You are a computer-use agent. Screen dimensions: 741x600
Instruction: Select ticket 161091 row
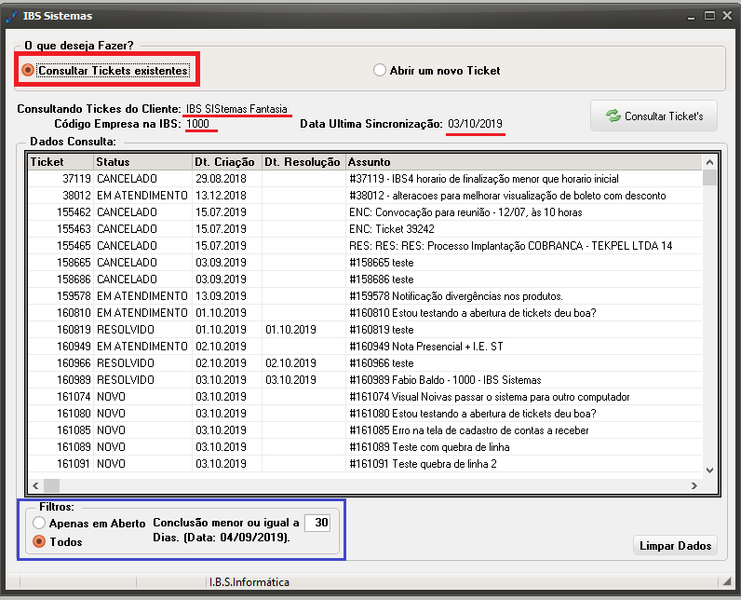[365, 464]
